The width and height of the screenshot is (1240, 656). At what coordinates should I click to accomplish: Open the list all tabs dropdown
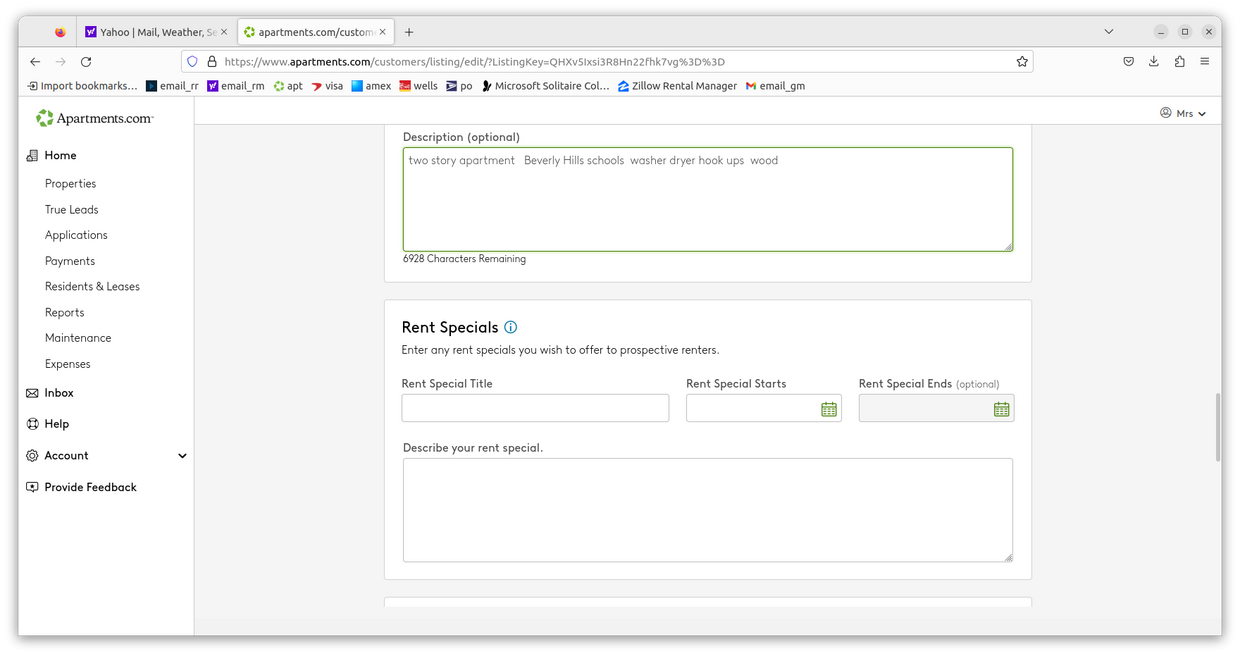pyautogui.click(x=1108, y=32)
